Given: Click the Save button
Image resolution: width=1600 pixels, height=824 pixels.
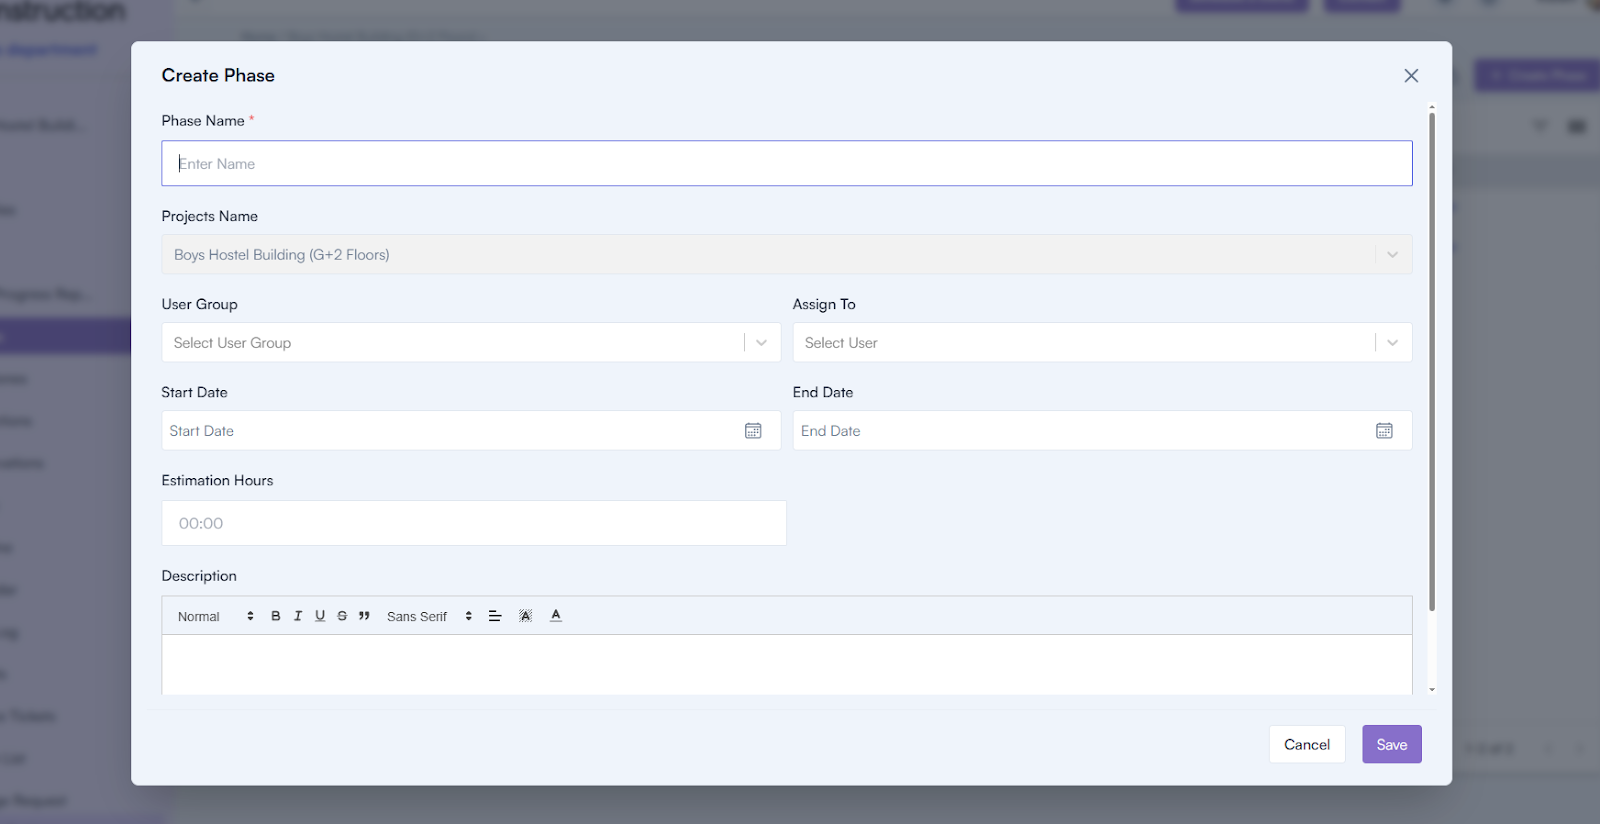Looking at the screenshot, I should pos(1391,745).
